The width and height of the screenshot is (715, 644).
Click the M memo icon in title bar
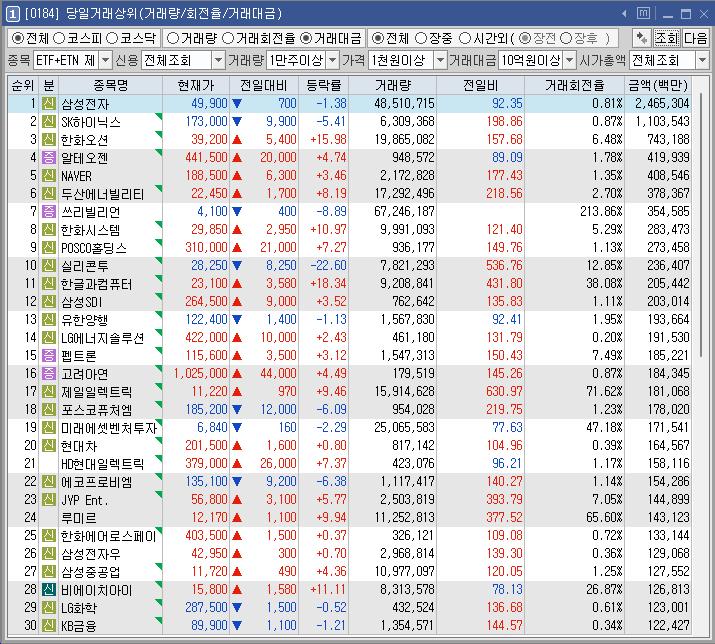(643, 14)
